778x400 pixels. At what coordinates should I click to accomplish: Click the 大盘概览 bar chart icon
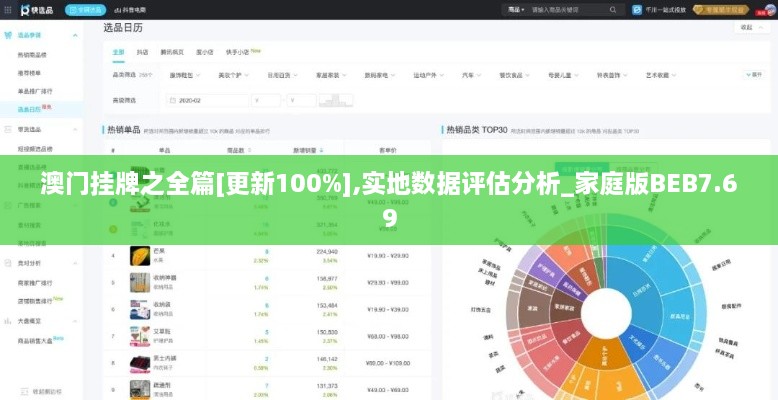pyautogui.click(x=8, y=321)
